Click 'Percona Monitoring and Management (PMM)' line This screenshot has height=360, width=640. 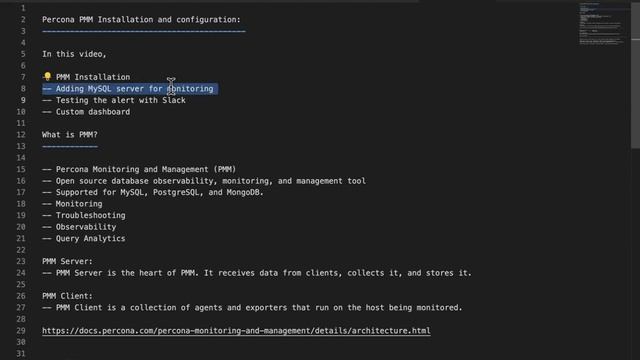point(139,169)
